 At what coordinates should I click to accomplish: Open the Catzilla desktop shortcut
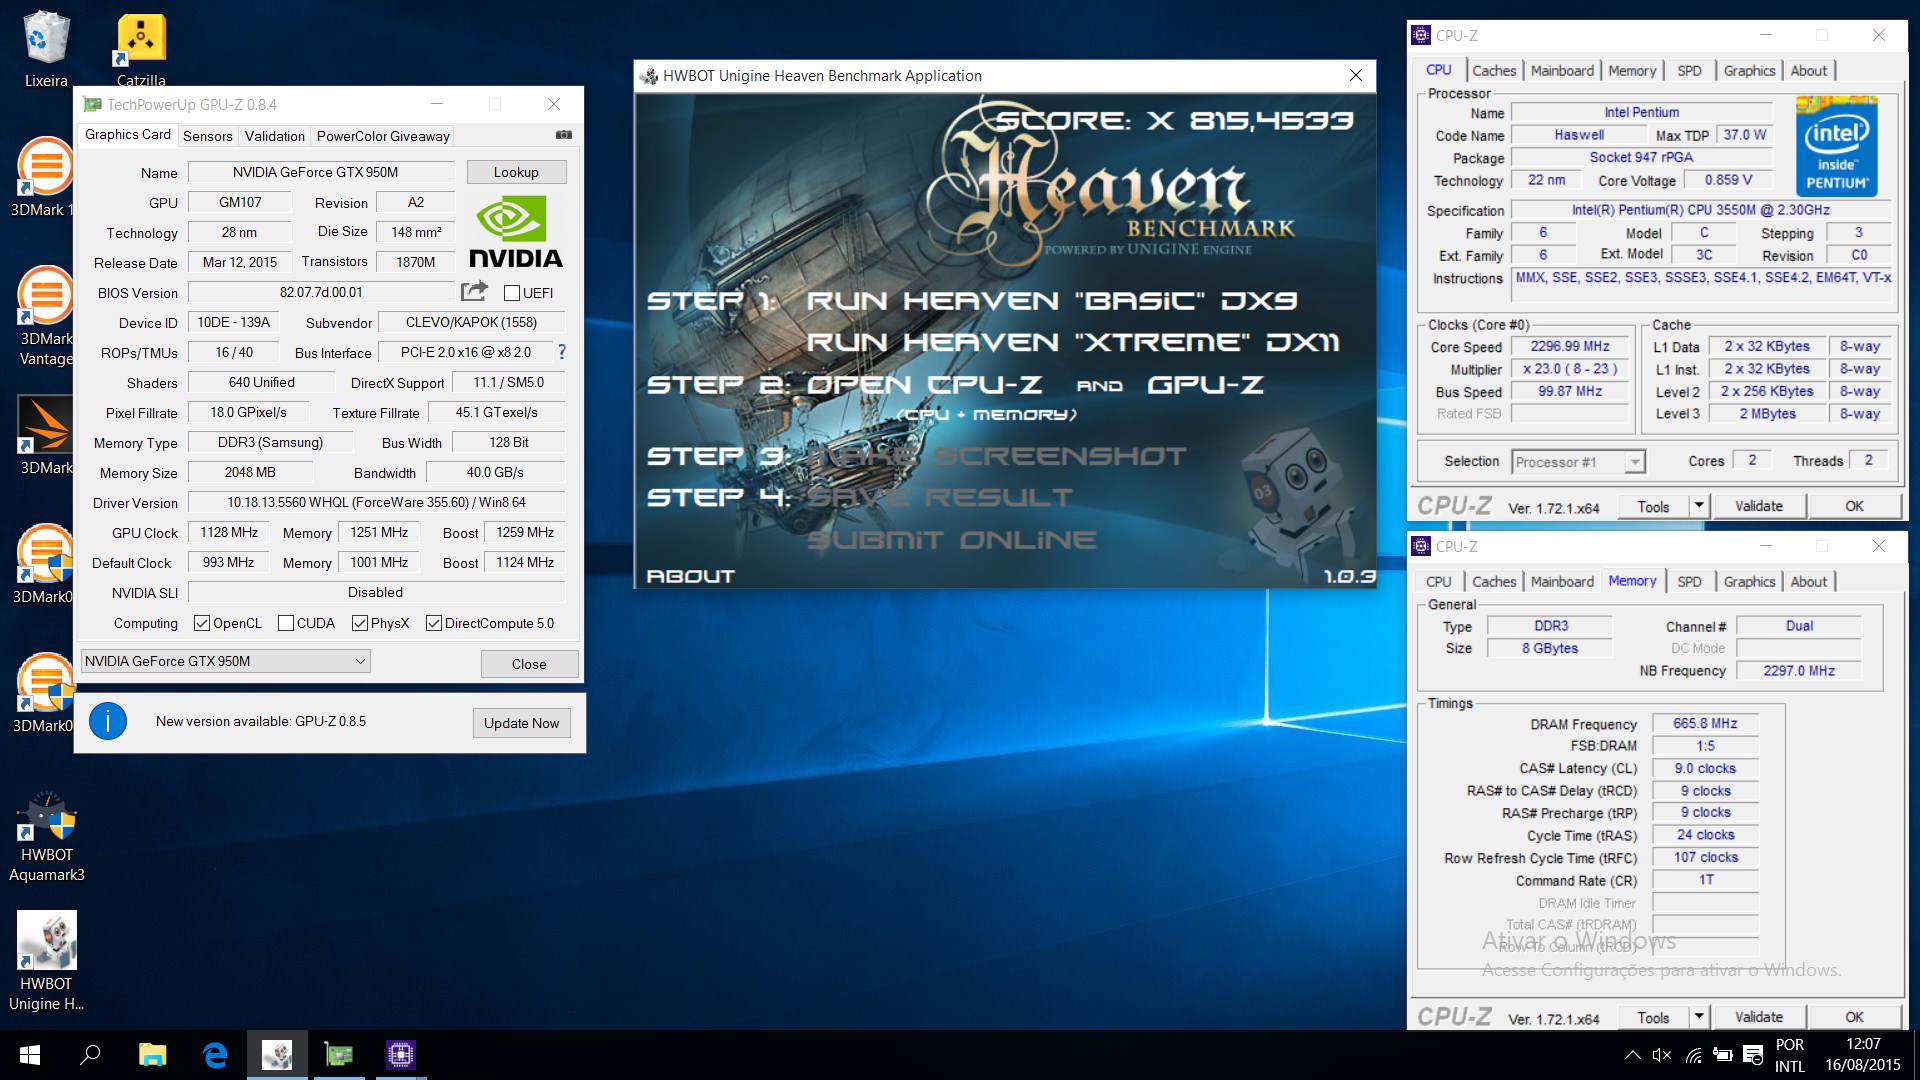(x=141, y=48)
